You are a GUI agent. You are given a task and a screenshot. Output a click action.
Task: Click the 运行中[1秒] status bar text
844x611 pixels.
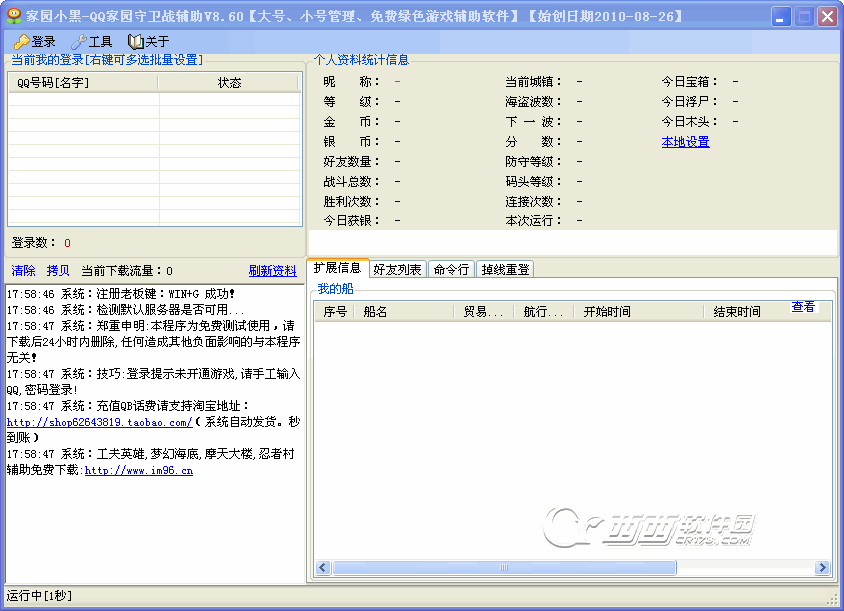(39, 596)
